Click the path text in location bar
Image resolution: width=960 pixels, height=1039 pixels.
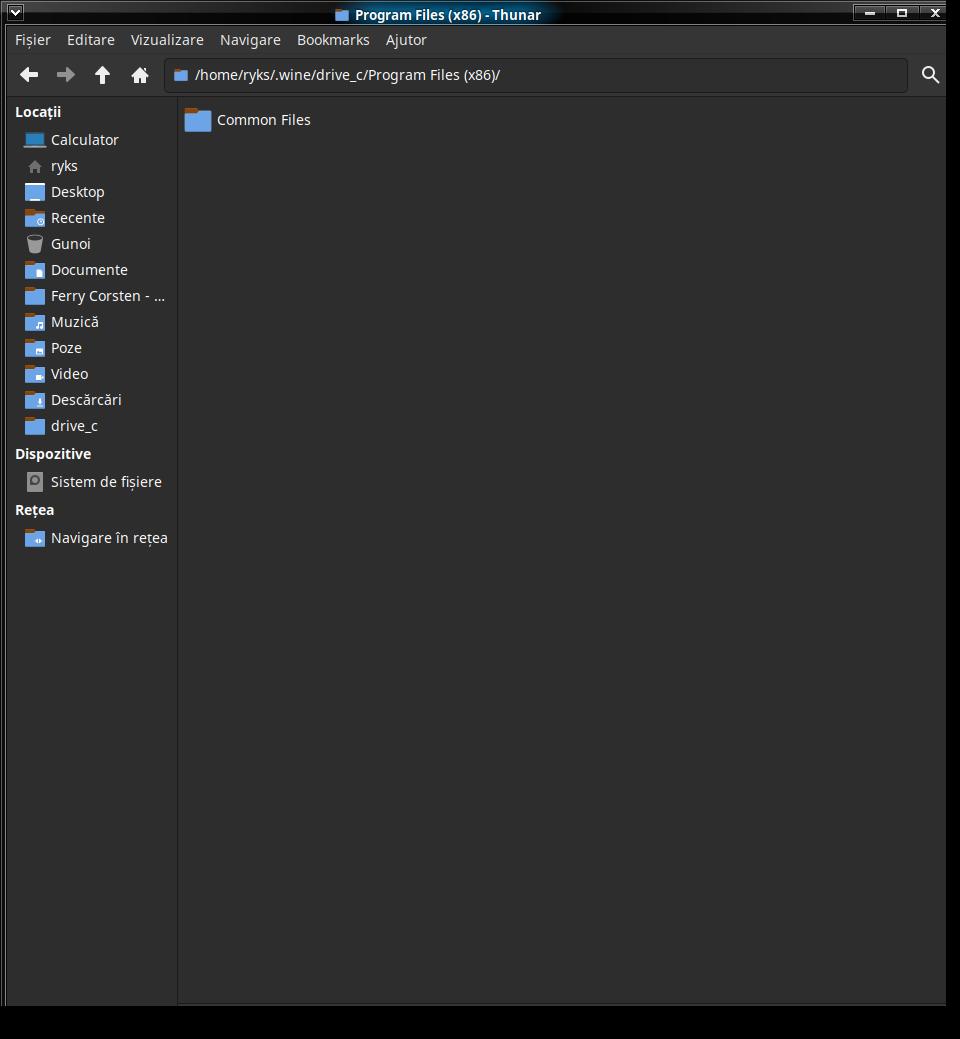(x=347, y=75)
